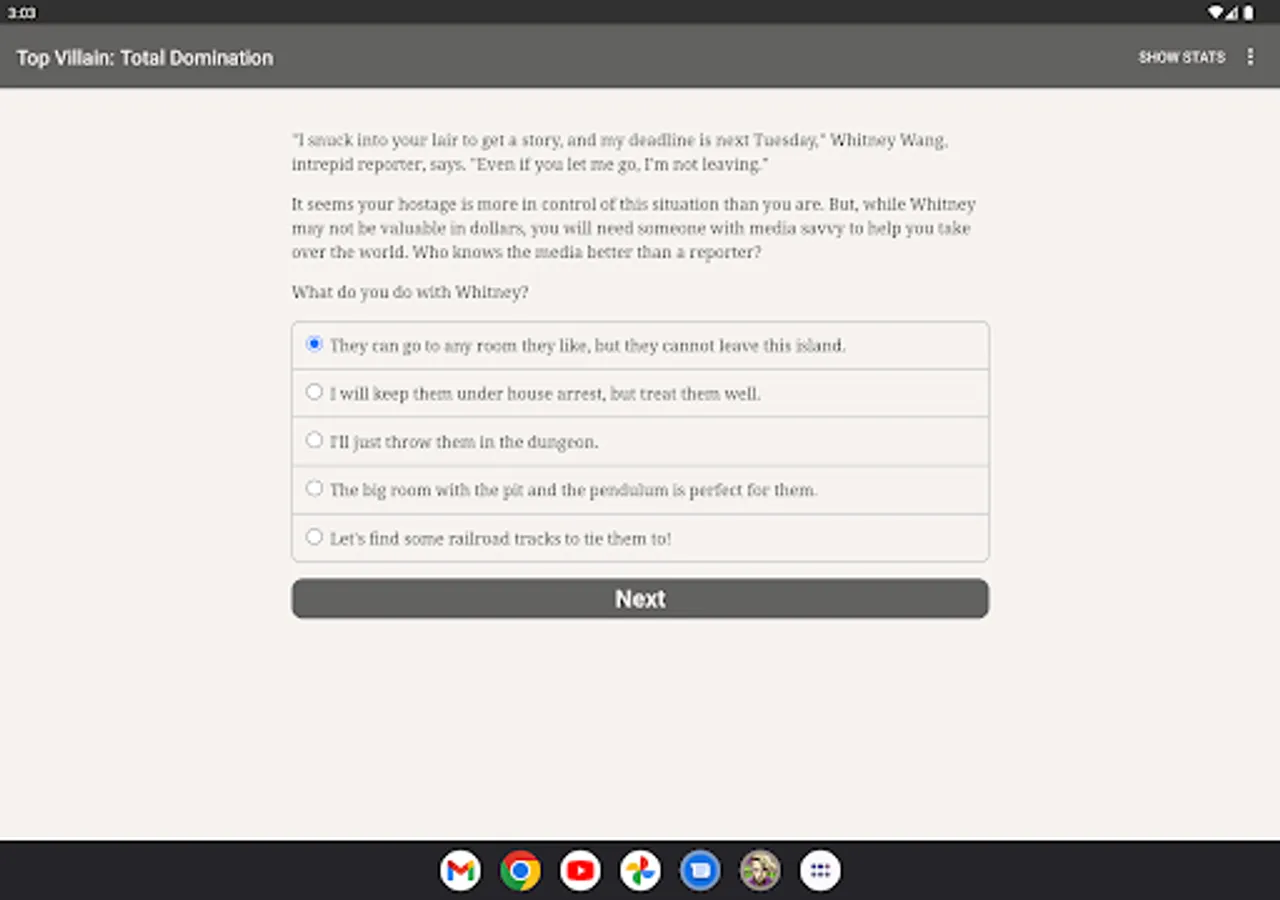Choose the house arrest option radio
This screenshot has width=1280, height=900.
314,392
